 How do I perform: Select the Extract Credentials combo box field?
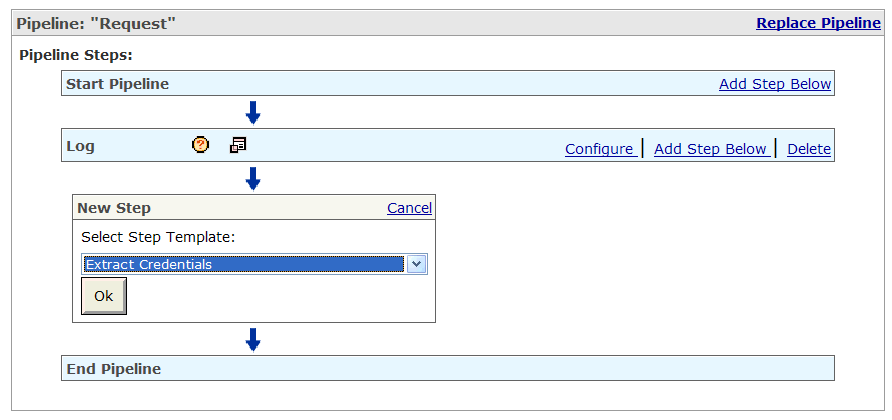pyautogui.click(x=254, y=264)
